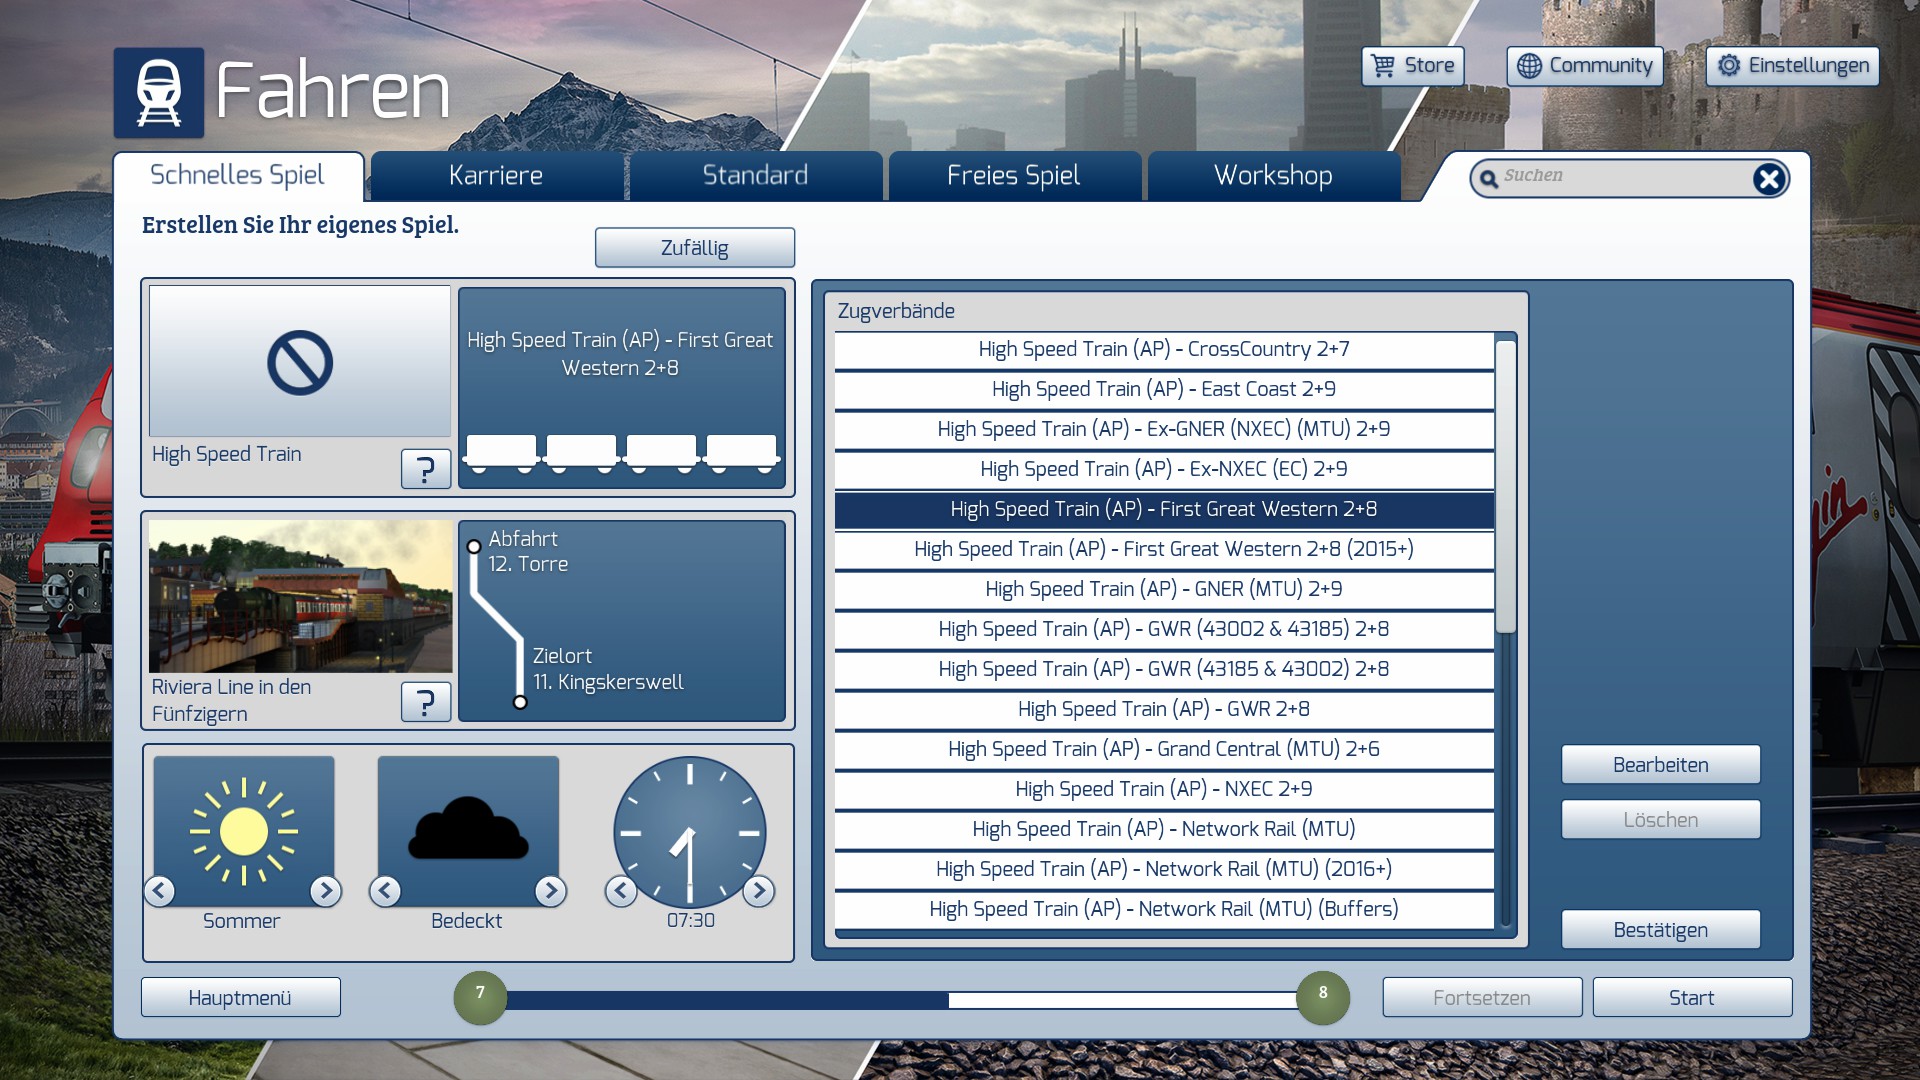Click the Abfahrt 12. Torre label

click(528, 552)
